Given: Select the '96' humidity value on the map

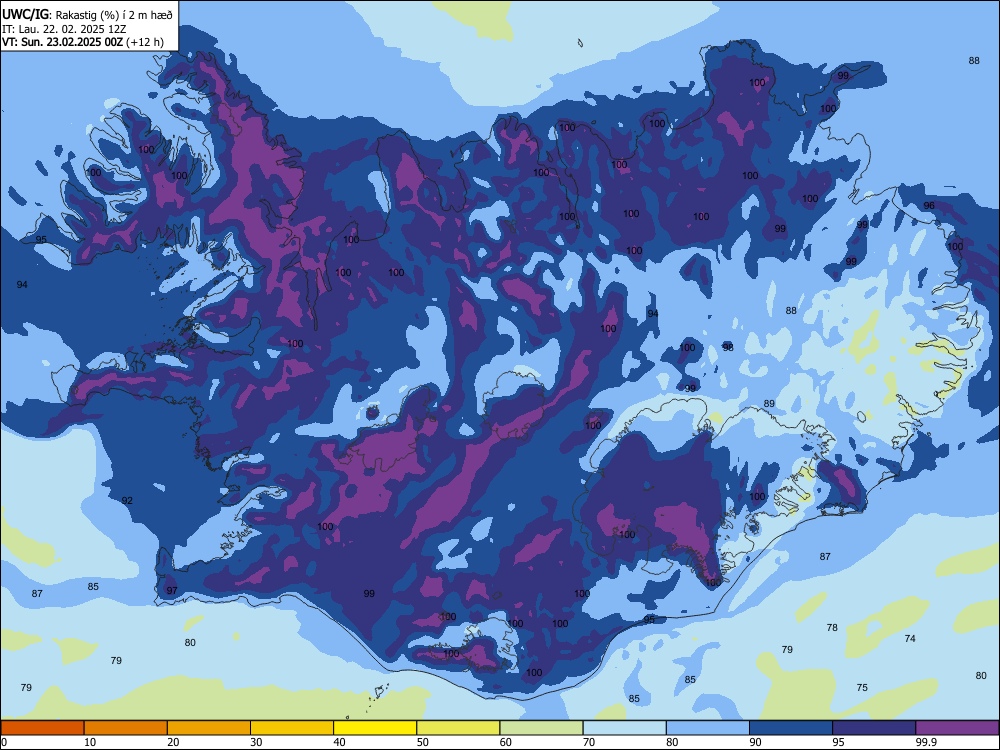Looking at the screenshot, I should click(929, 205).
